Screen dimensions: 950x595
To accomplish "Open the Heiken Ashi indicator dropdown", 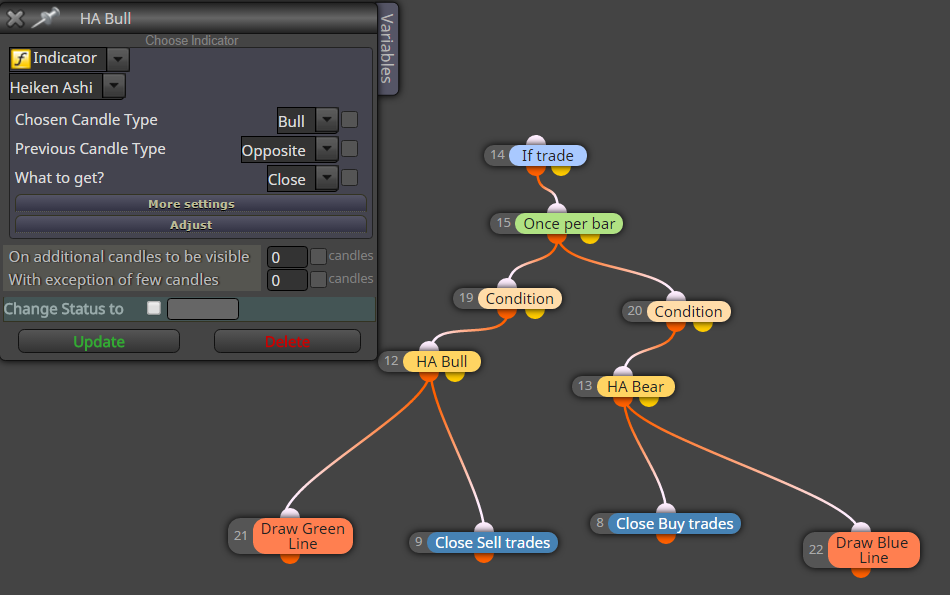I will pos(114,87).
